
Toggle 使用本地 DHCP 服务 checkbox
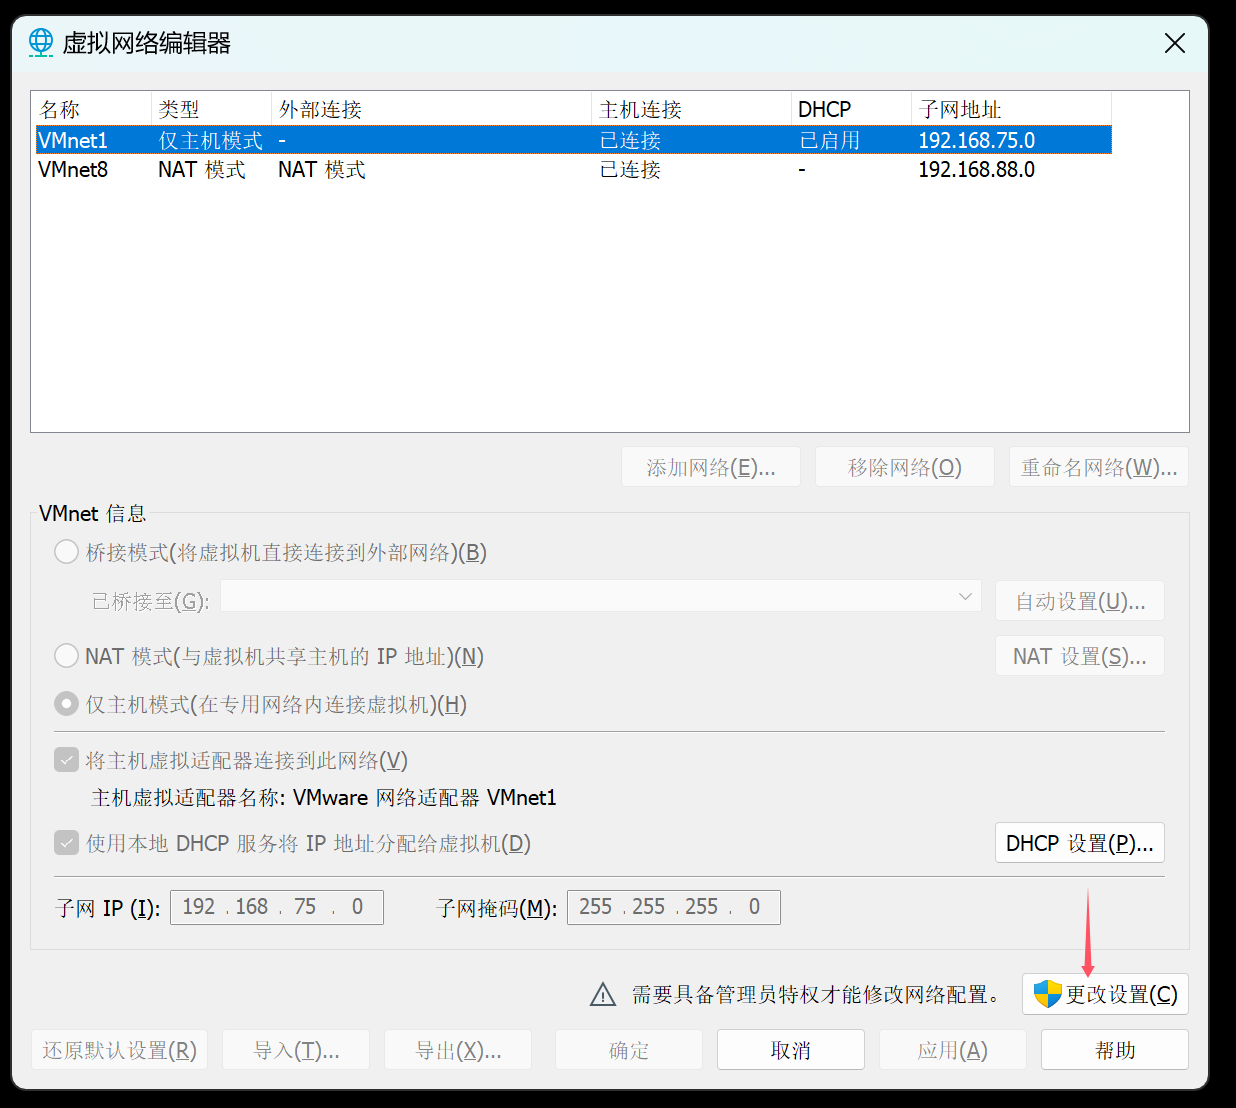coord(66,843)
